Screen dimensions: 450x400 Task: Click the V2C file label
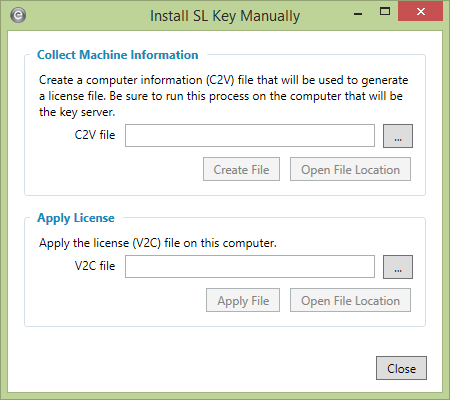pos(95,266)
